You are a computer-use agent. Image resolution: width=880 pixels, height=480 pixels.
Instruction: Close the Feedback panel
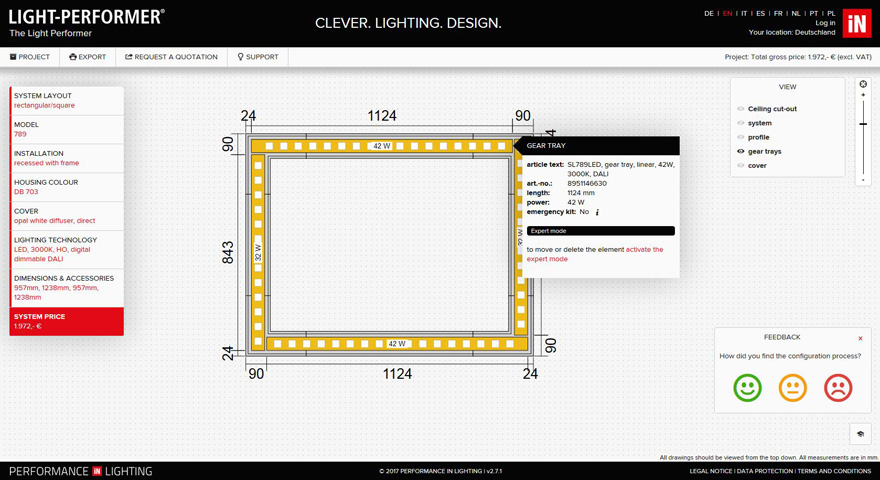pyautogui.click(x=860, y=338)
